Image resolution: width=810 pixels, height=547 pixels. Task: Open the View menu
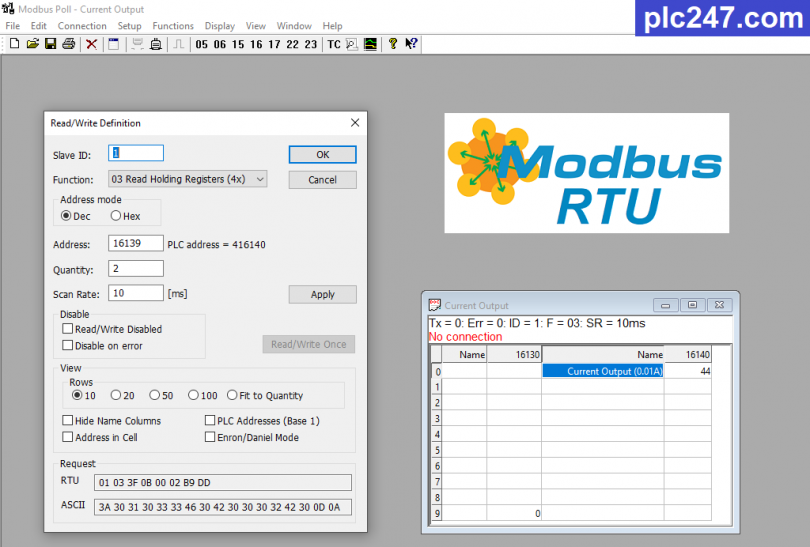tap(255, 26)
